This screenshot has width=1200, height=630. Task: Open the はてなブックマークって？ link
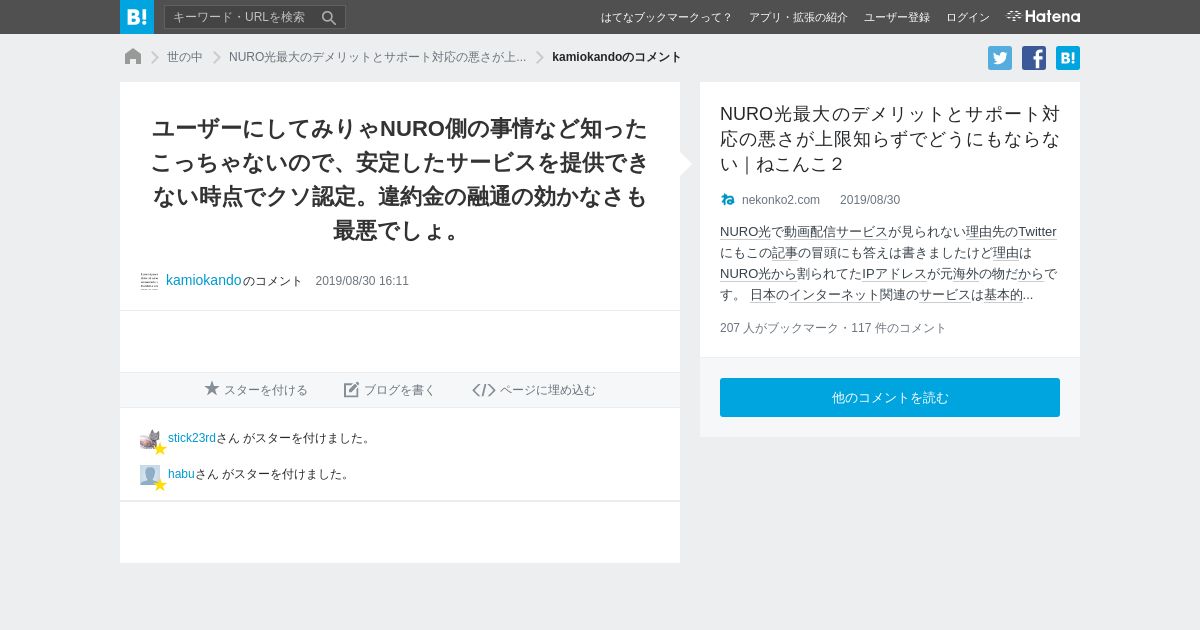click(x=666, y=17)
